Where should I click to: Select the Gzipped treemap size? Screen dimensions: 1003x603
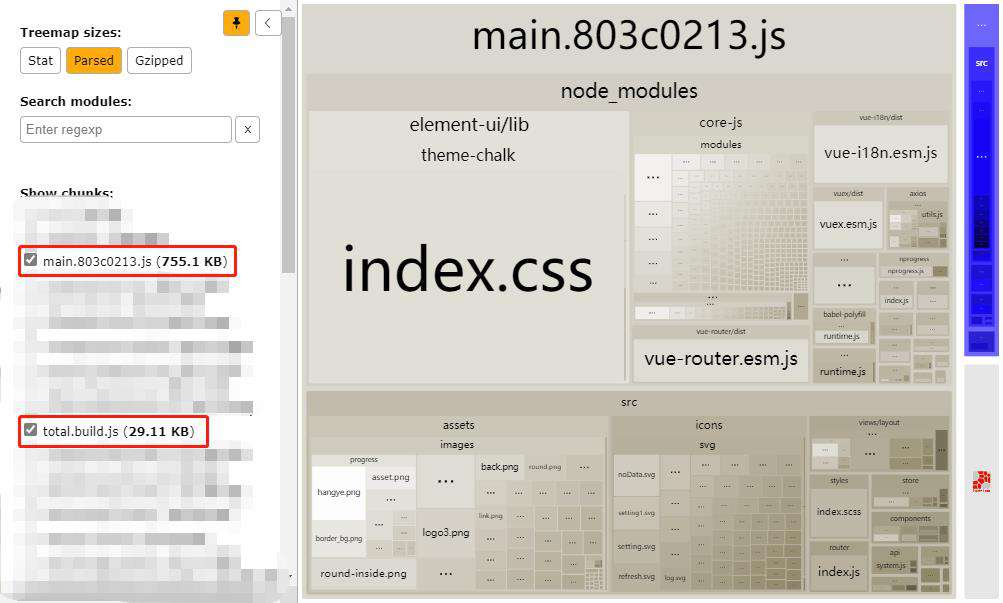pyautogui.click(x=159, y=61)
